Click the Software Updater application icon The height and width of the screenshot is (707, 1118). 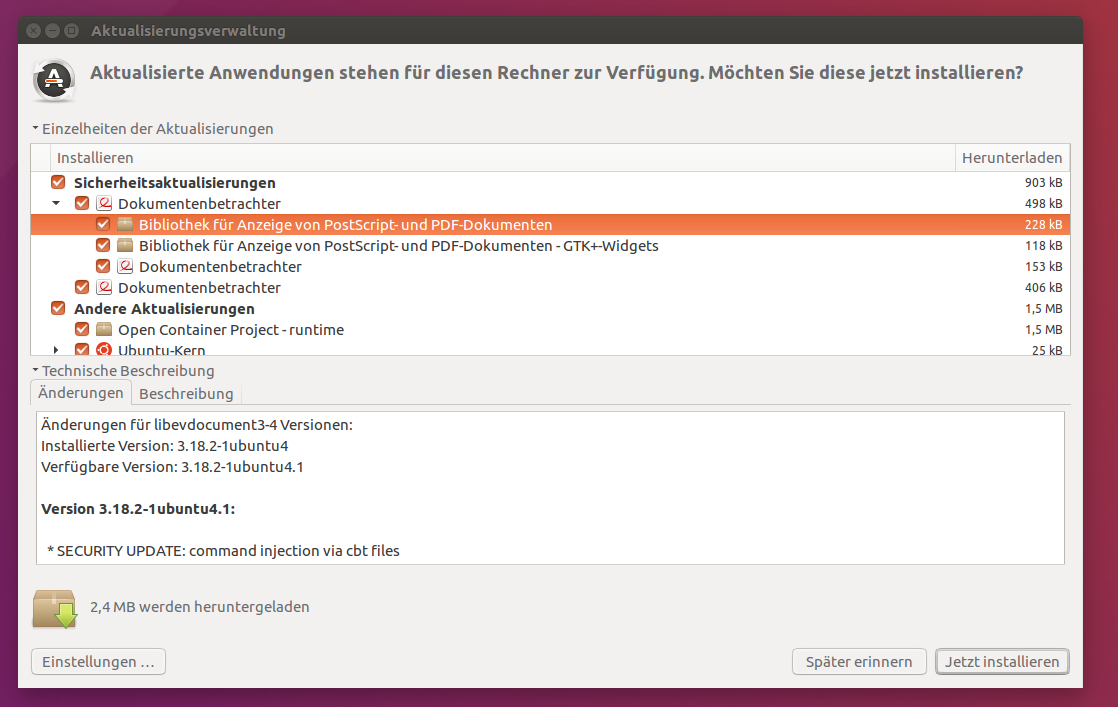click(54, 81)
